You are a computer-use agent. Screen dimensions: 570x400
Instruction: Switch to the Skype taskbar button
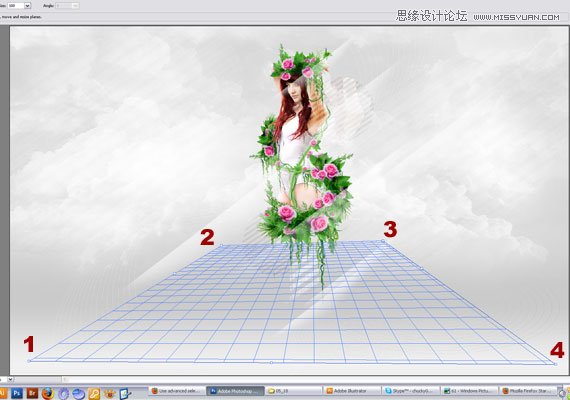coord(411,391)
